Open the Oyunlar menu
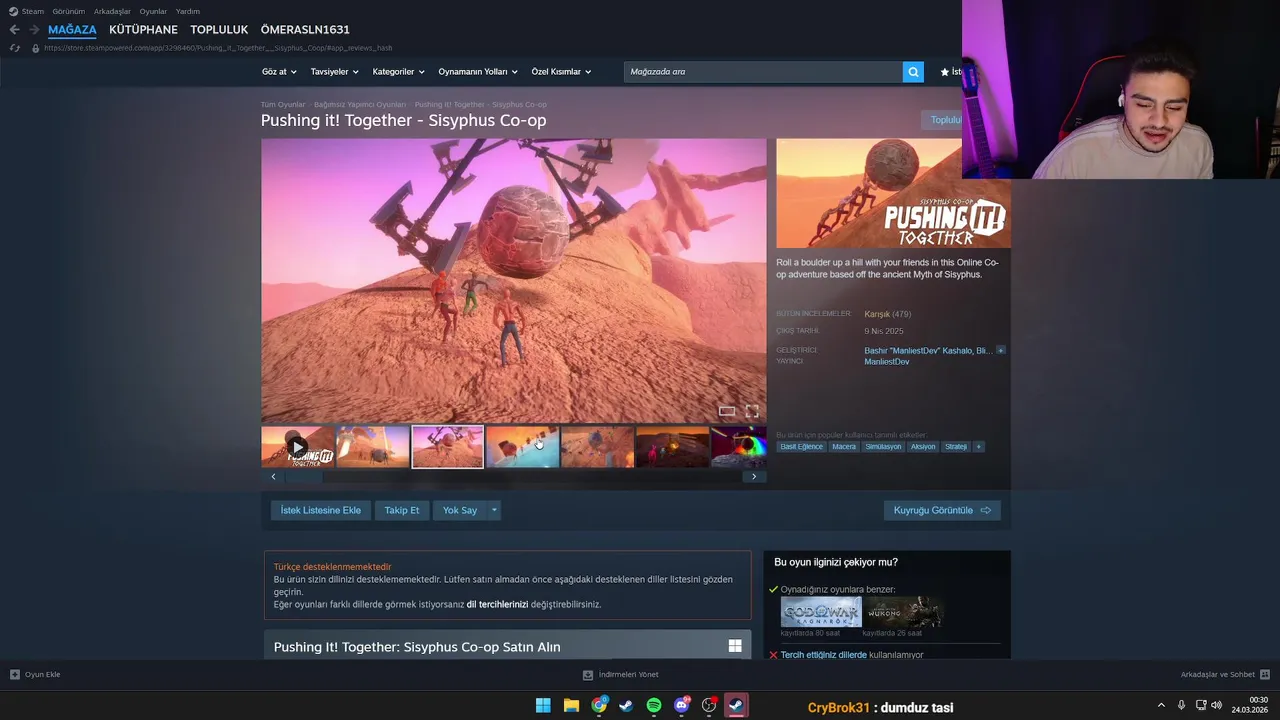Screen dimensions: 1280x720 tap(153, 11)
